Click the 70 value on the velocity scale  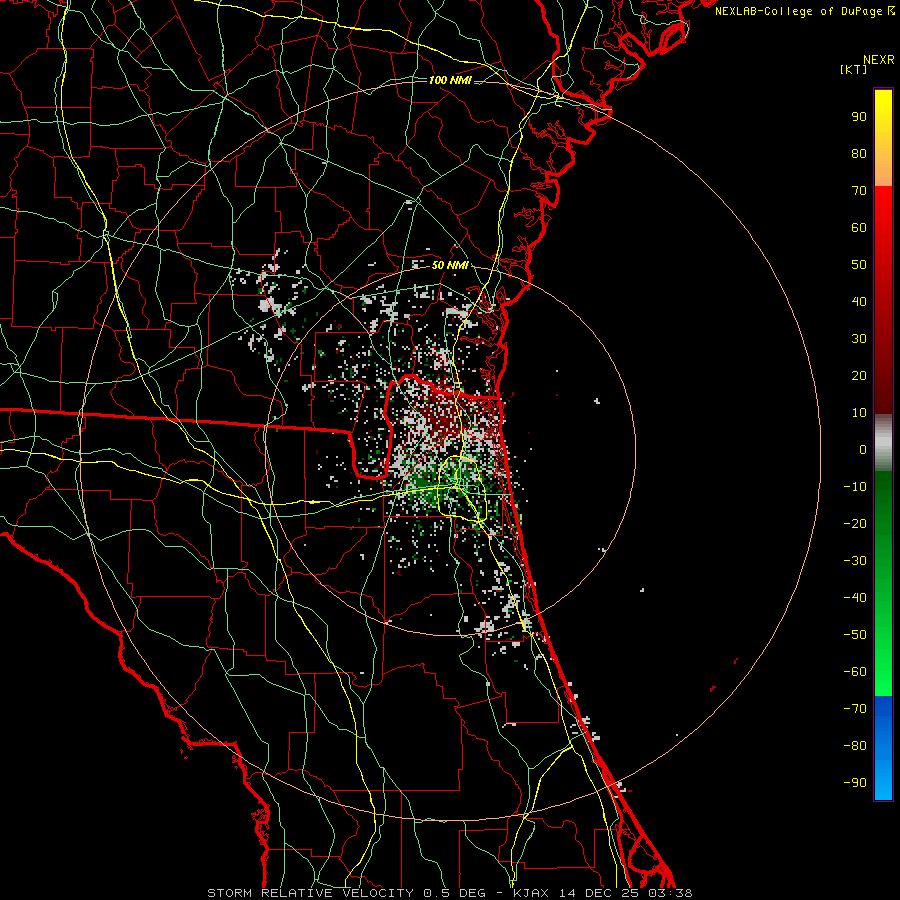point(859,191)
